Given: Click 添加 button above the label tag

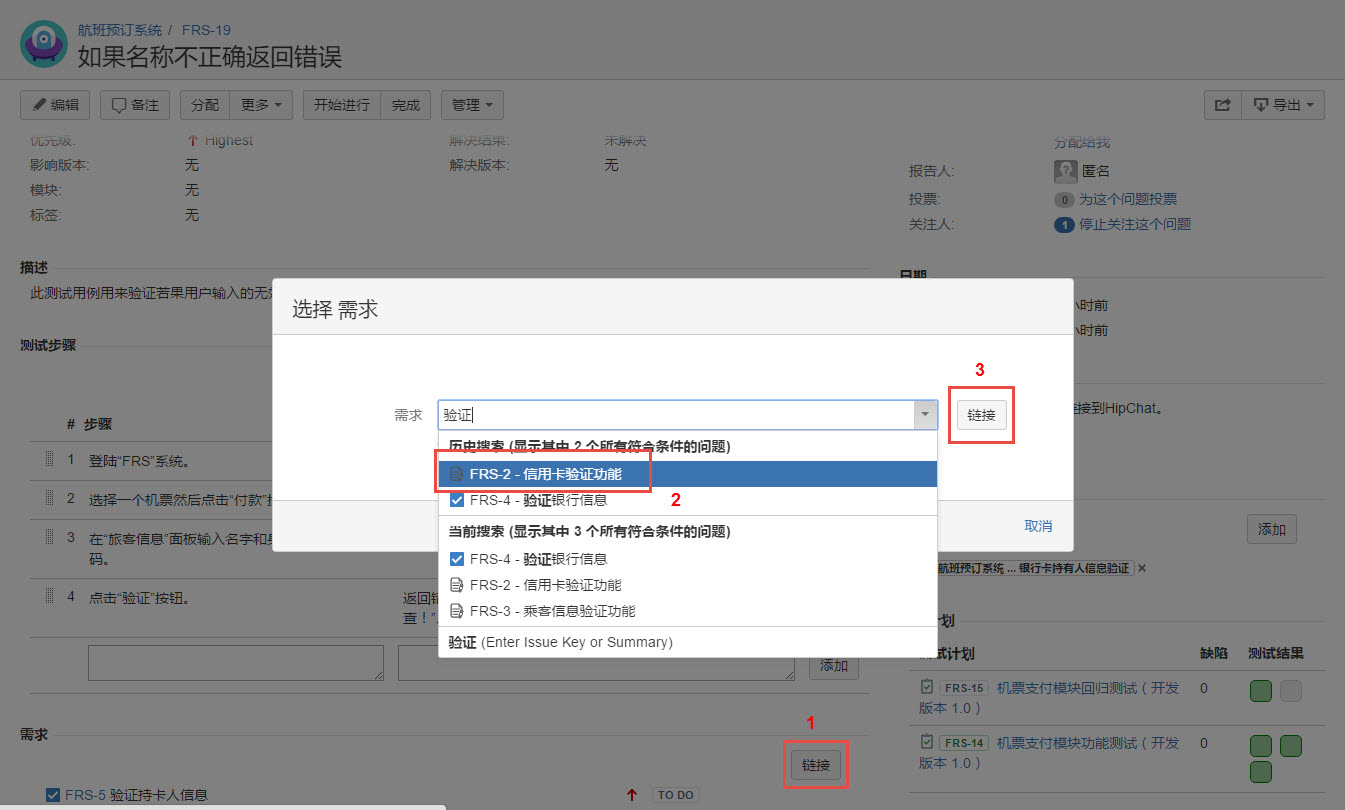Looking at the screenshot, I should 1272,529.
